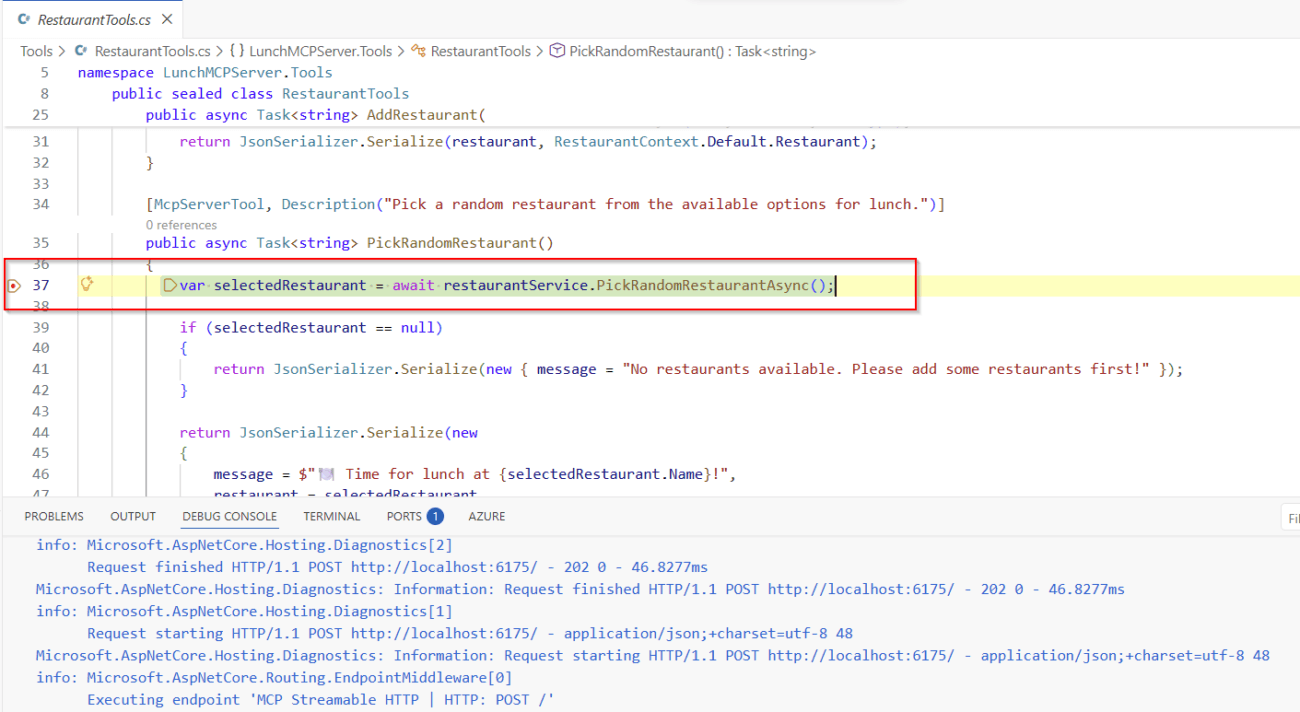The width and height of the screenshot is (1300, 712).
Task: Open the Problems panel tab
Action: click(54, 516)
